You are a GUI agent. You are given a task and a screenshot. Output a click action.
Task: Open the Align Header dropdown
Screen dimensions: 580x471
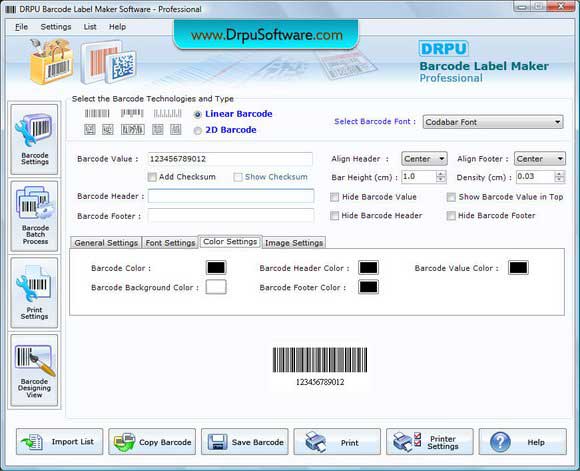424,159
